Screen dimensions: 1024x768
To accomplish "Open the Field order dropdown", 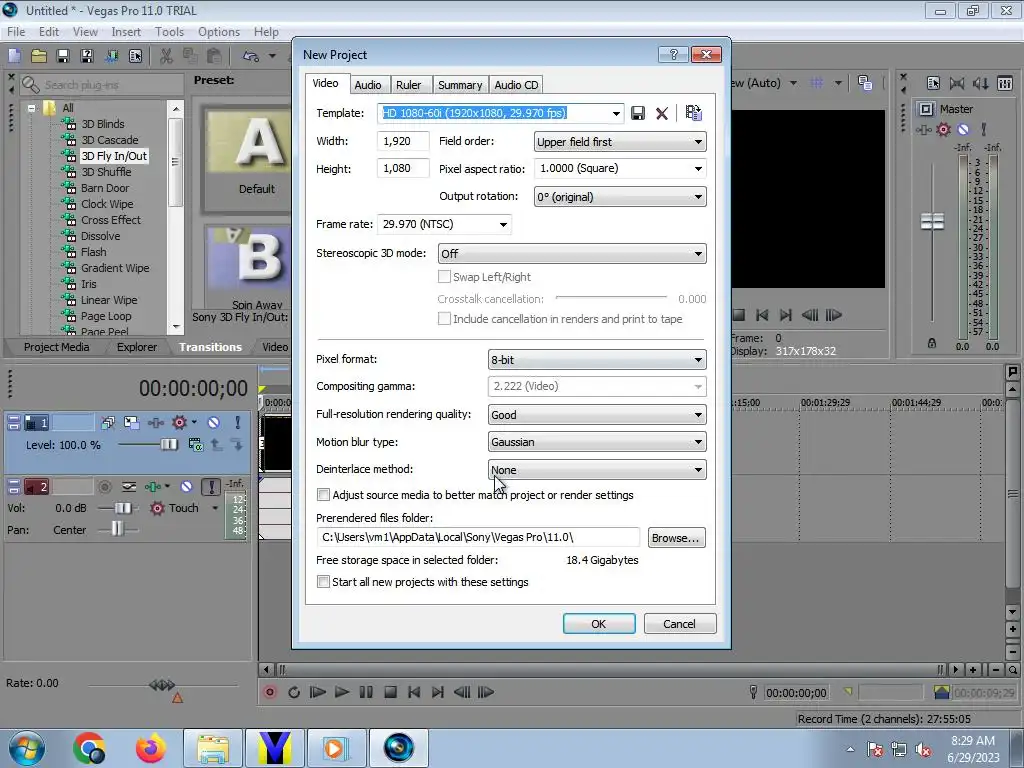I will click(x=620, y=142).
